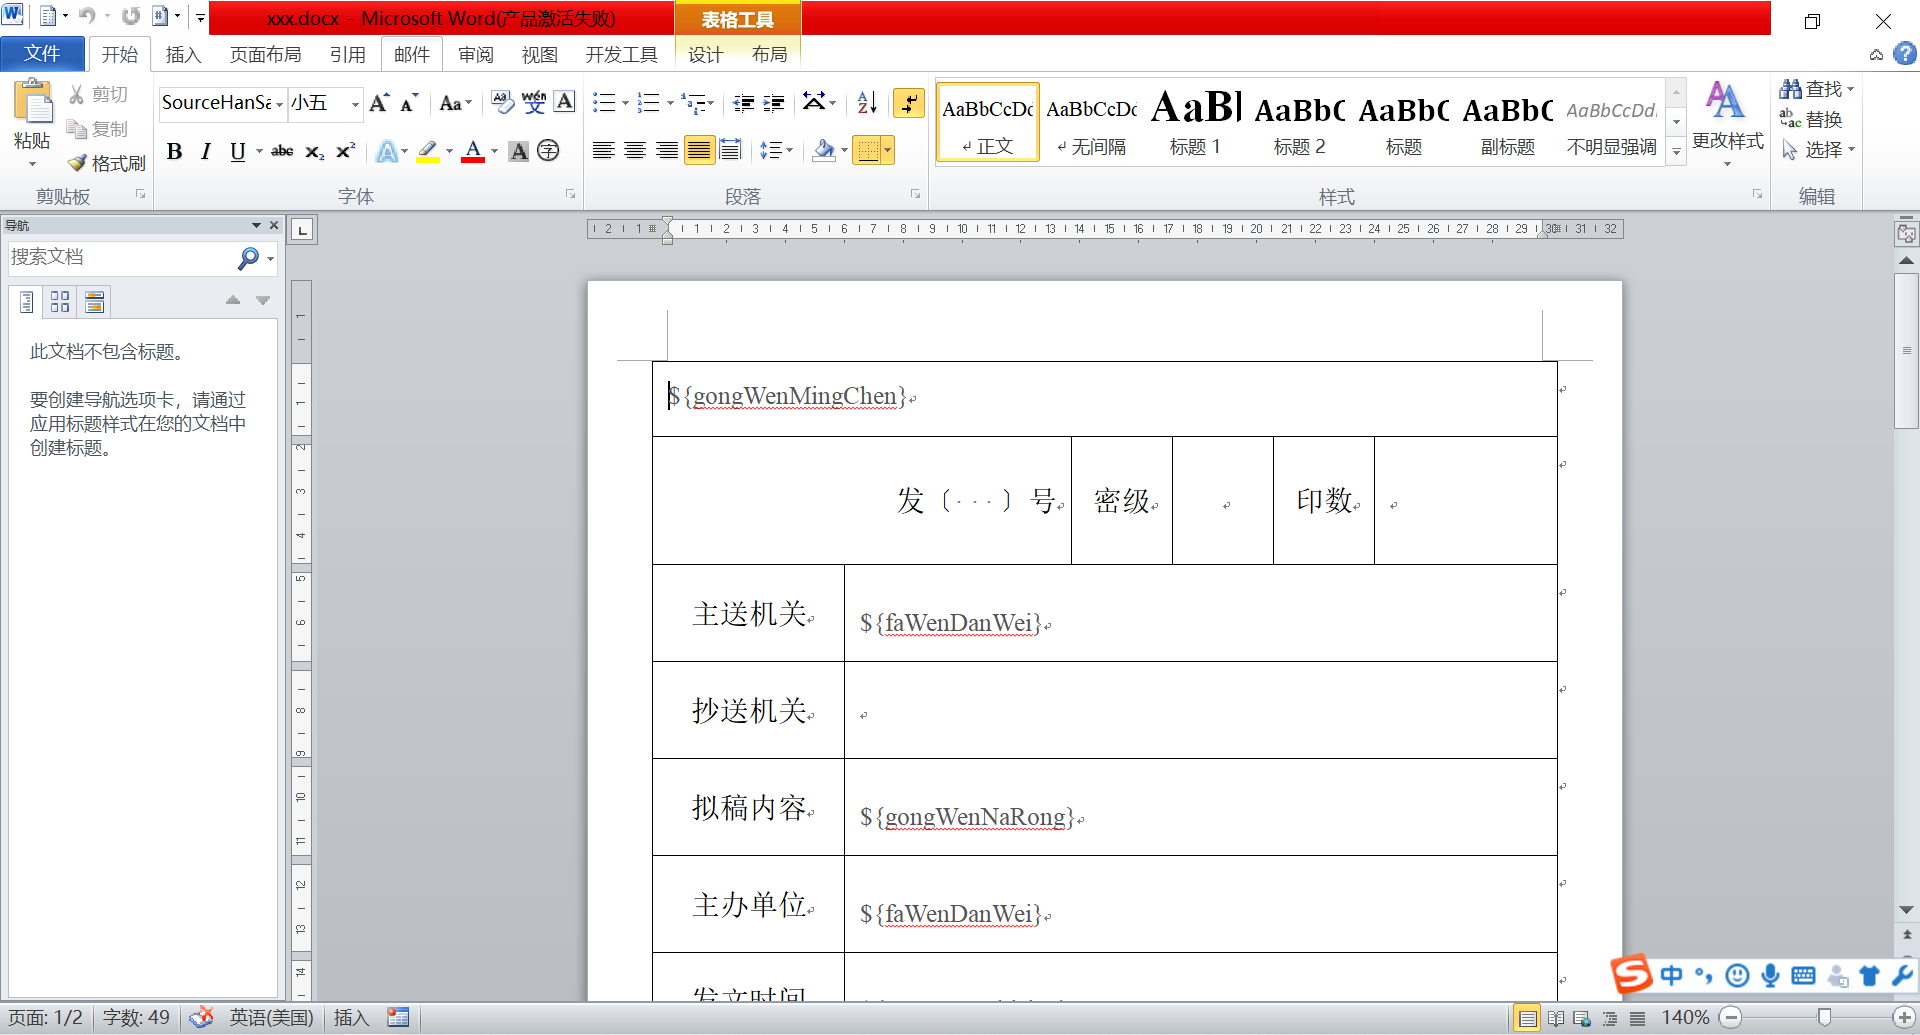The image size is (1920, 1035).
Task: Click the Word Help question mark
Action: [x=1905, y=54]
